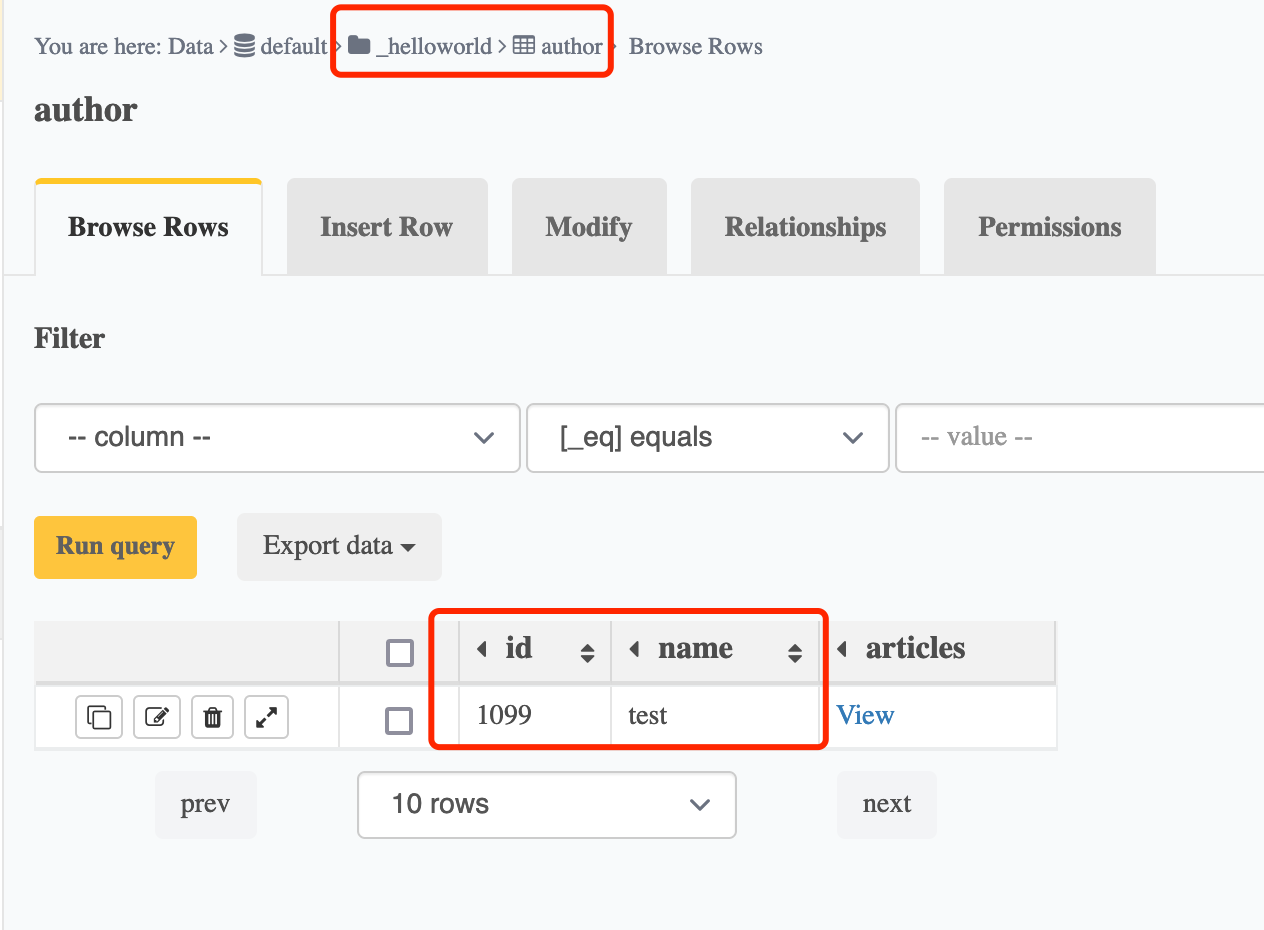
Task: Open the [_eq] equals operator dropdown
Action: point(707,438)
